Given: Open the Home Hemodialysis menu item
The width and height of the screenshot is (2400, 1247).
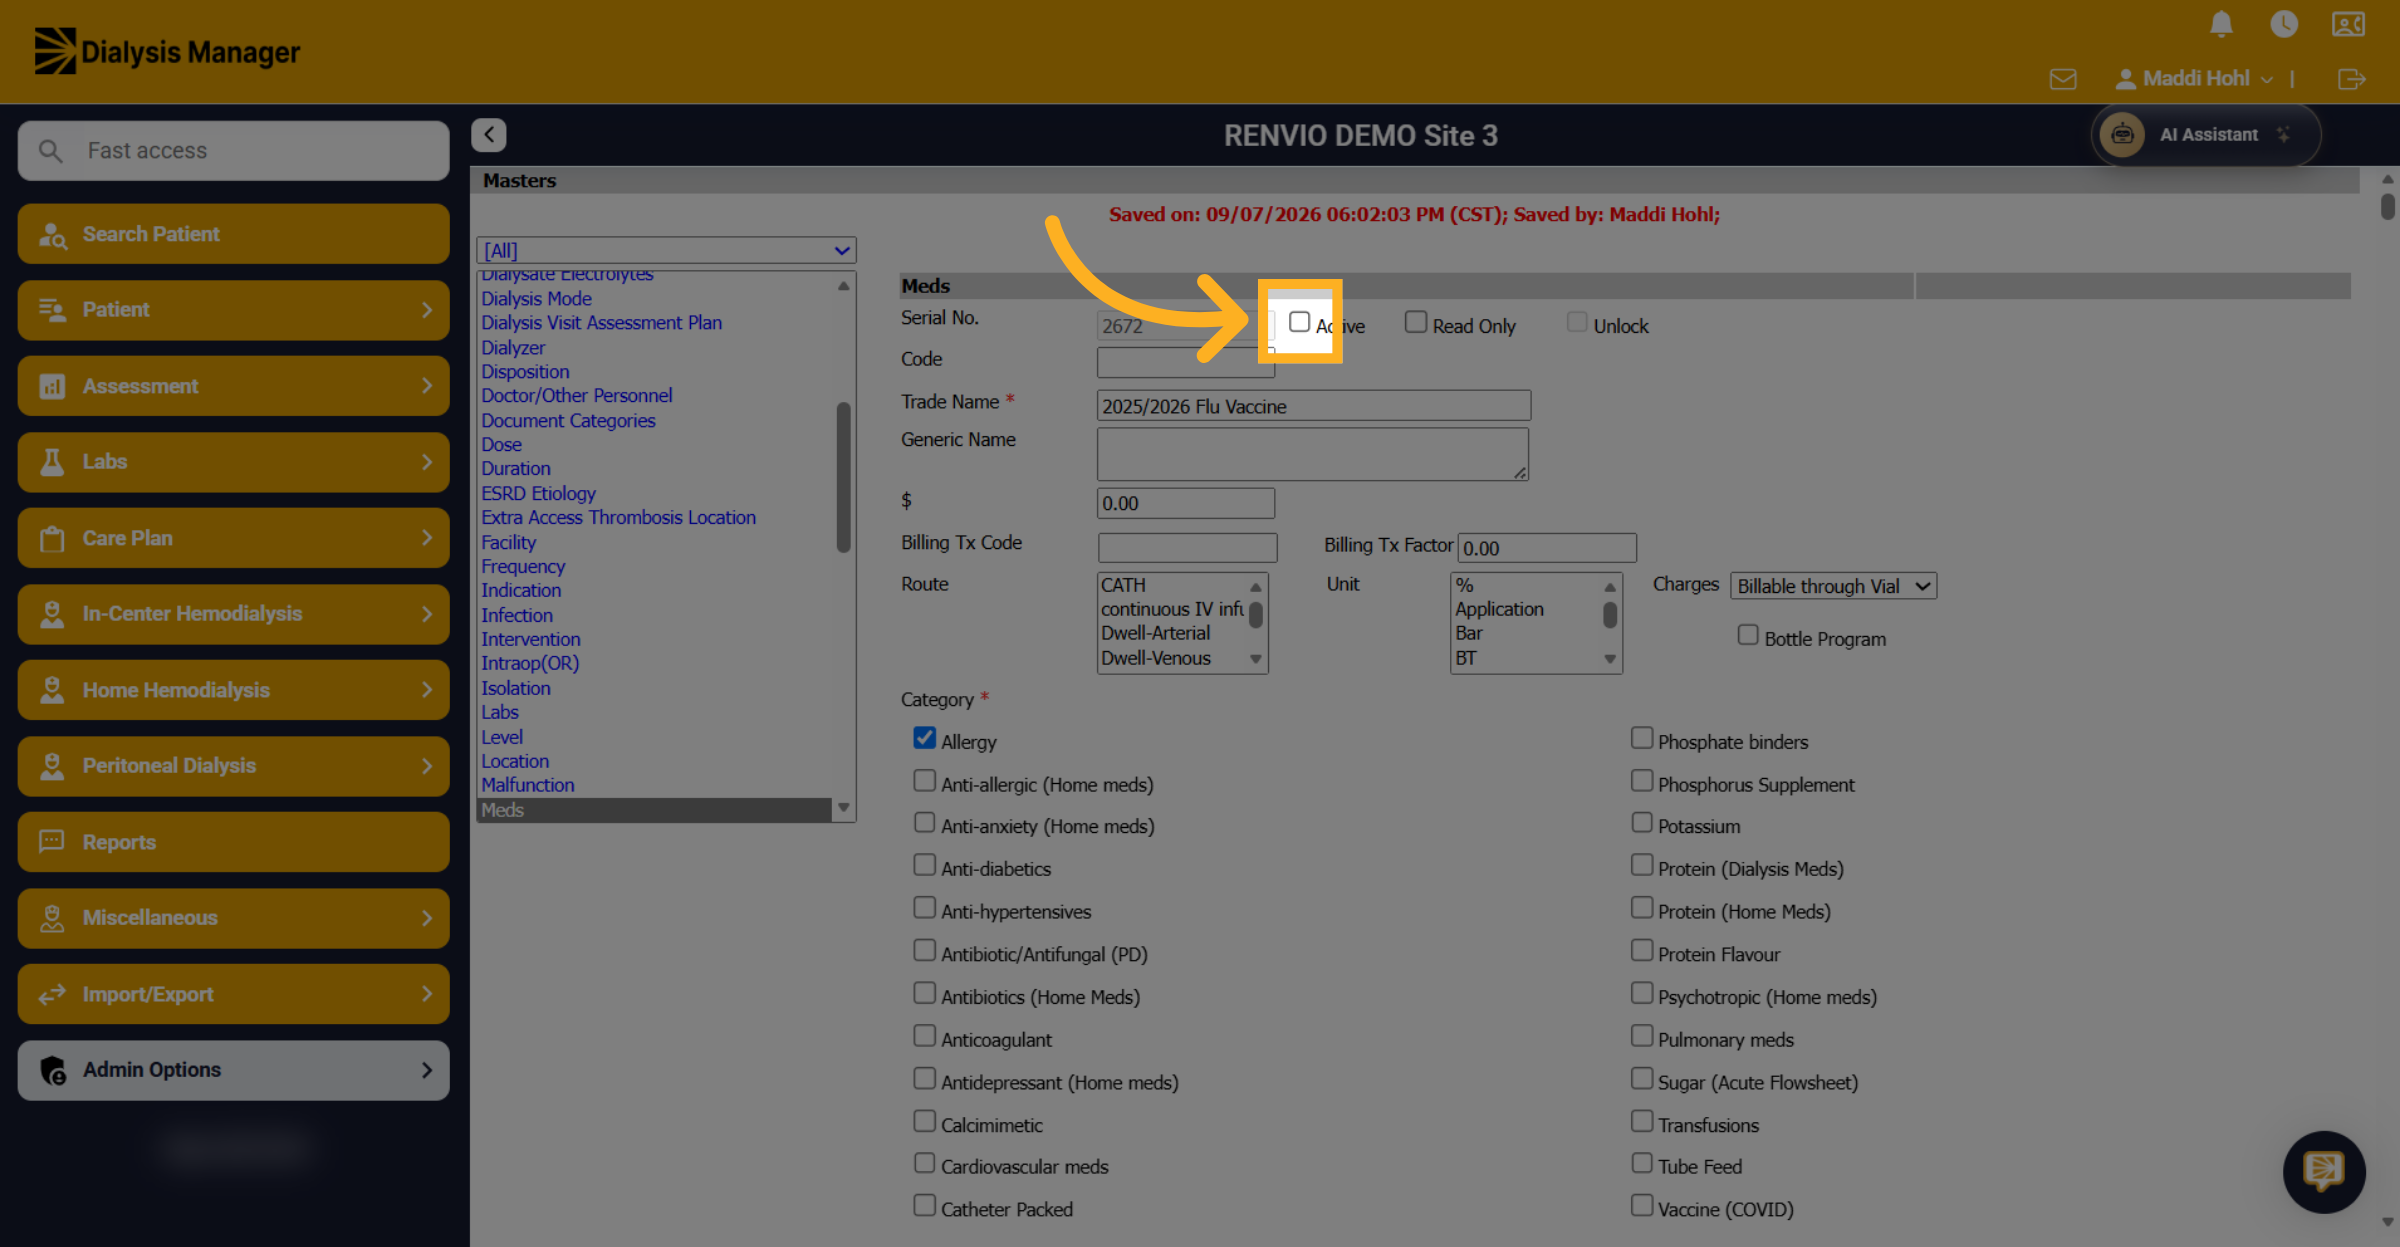Looking at the screenshot, I should (x=233, y=690).
